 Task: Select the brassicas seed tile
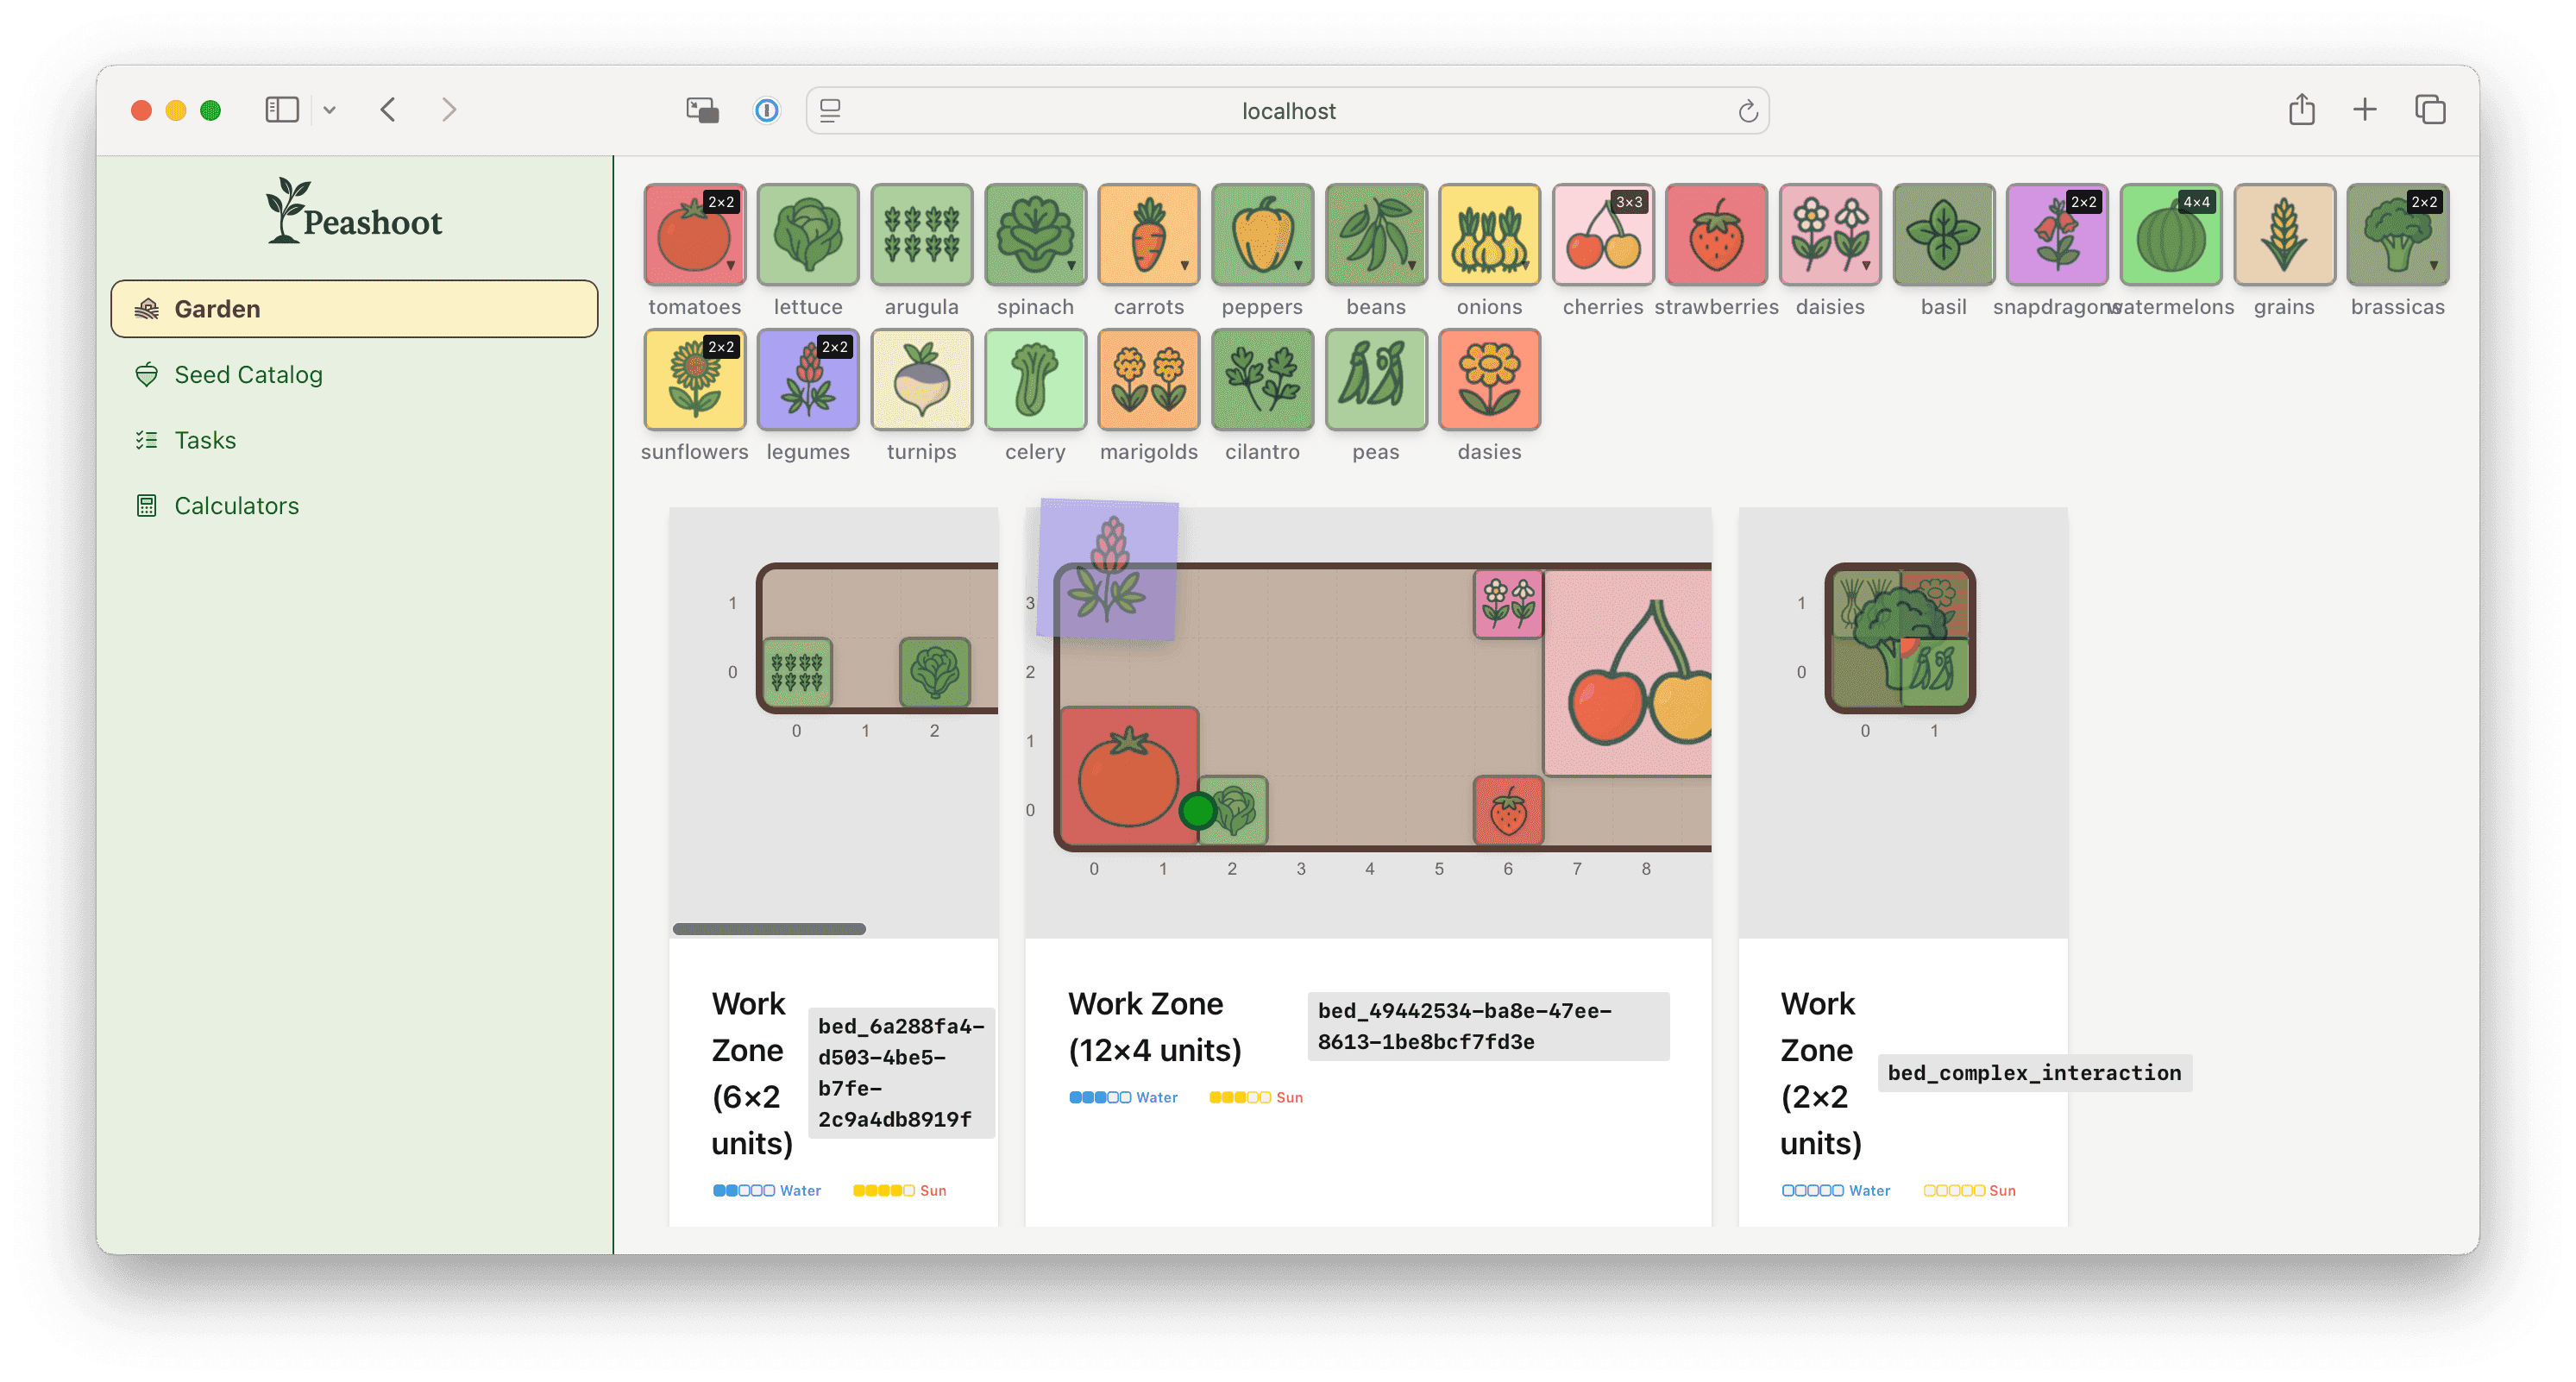(2398, 234)
